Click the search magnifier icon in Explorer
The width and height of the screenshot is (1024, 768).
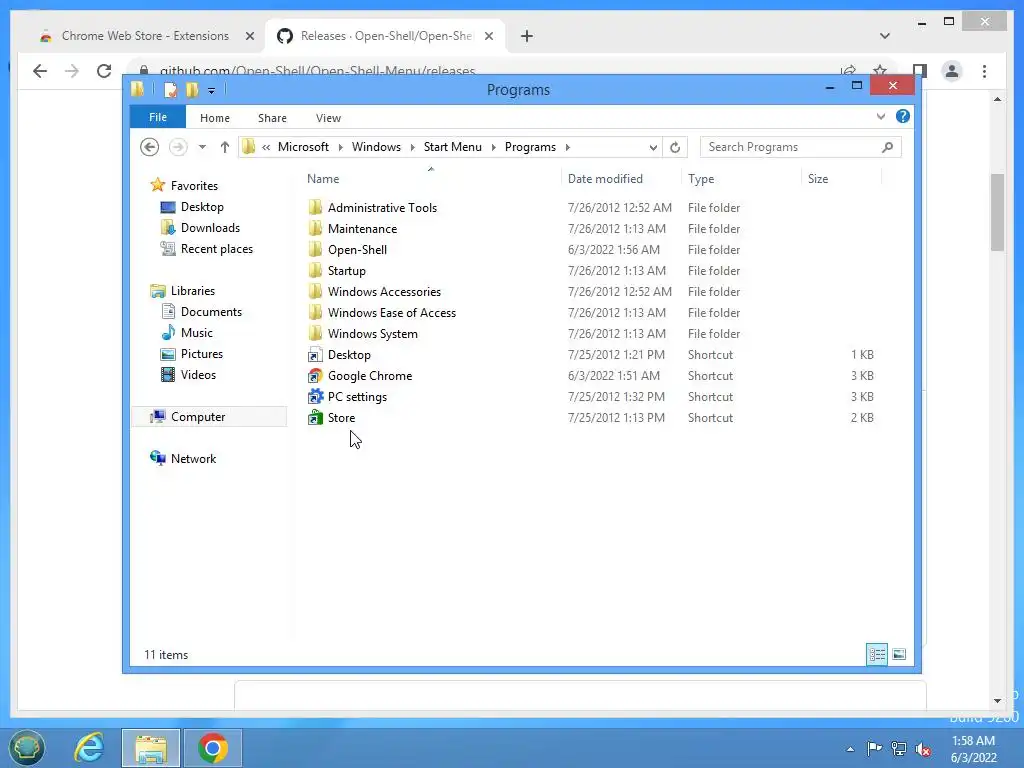click(887, 147)
